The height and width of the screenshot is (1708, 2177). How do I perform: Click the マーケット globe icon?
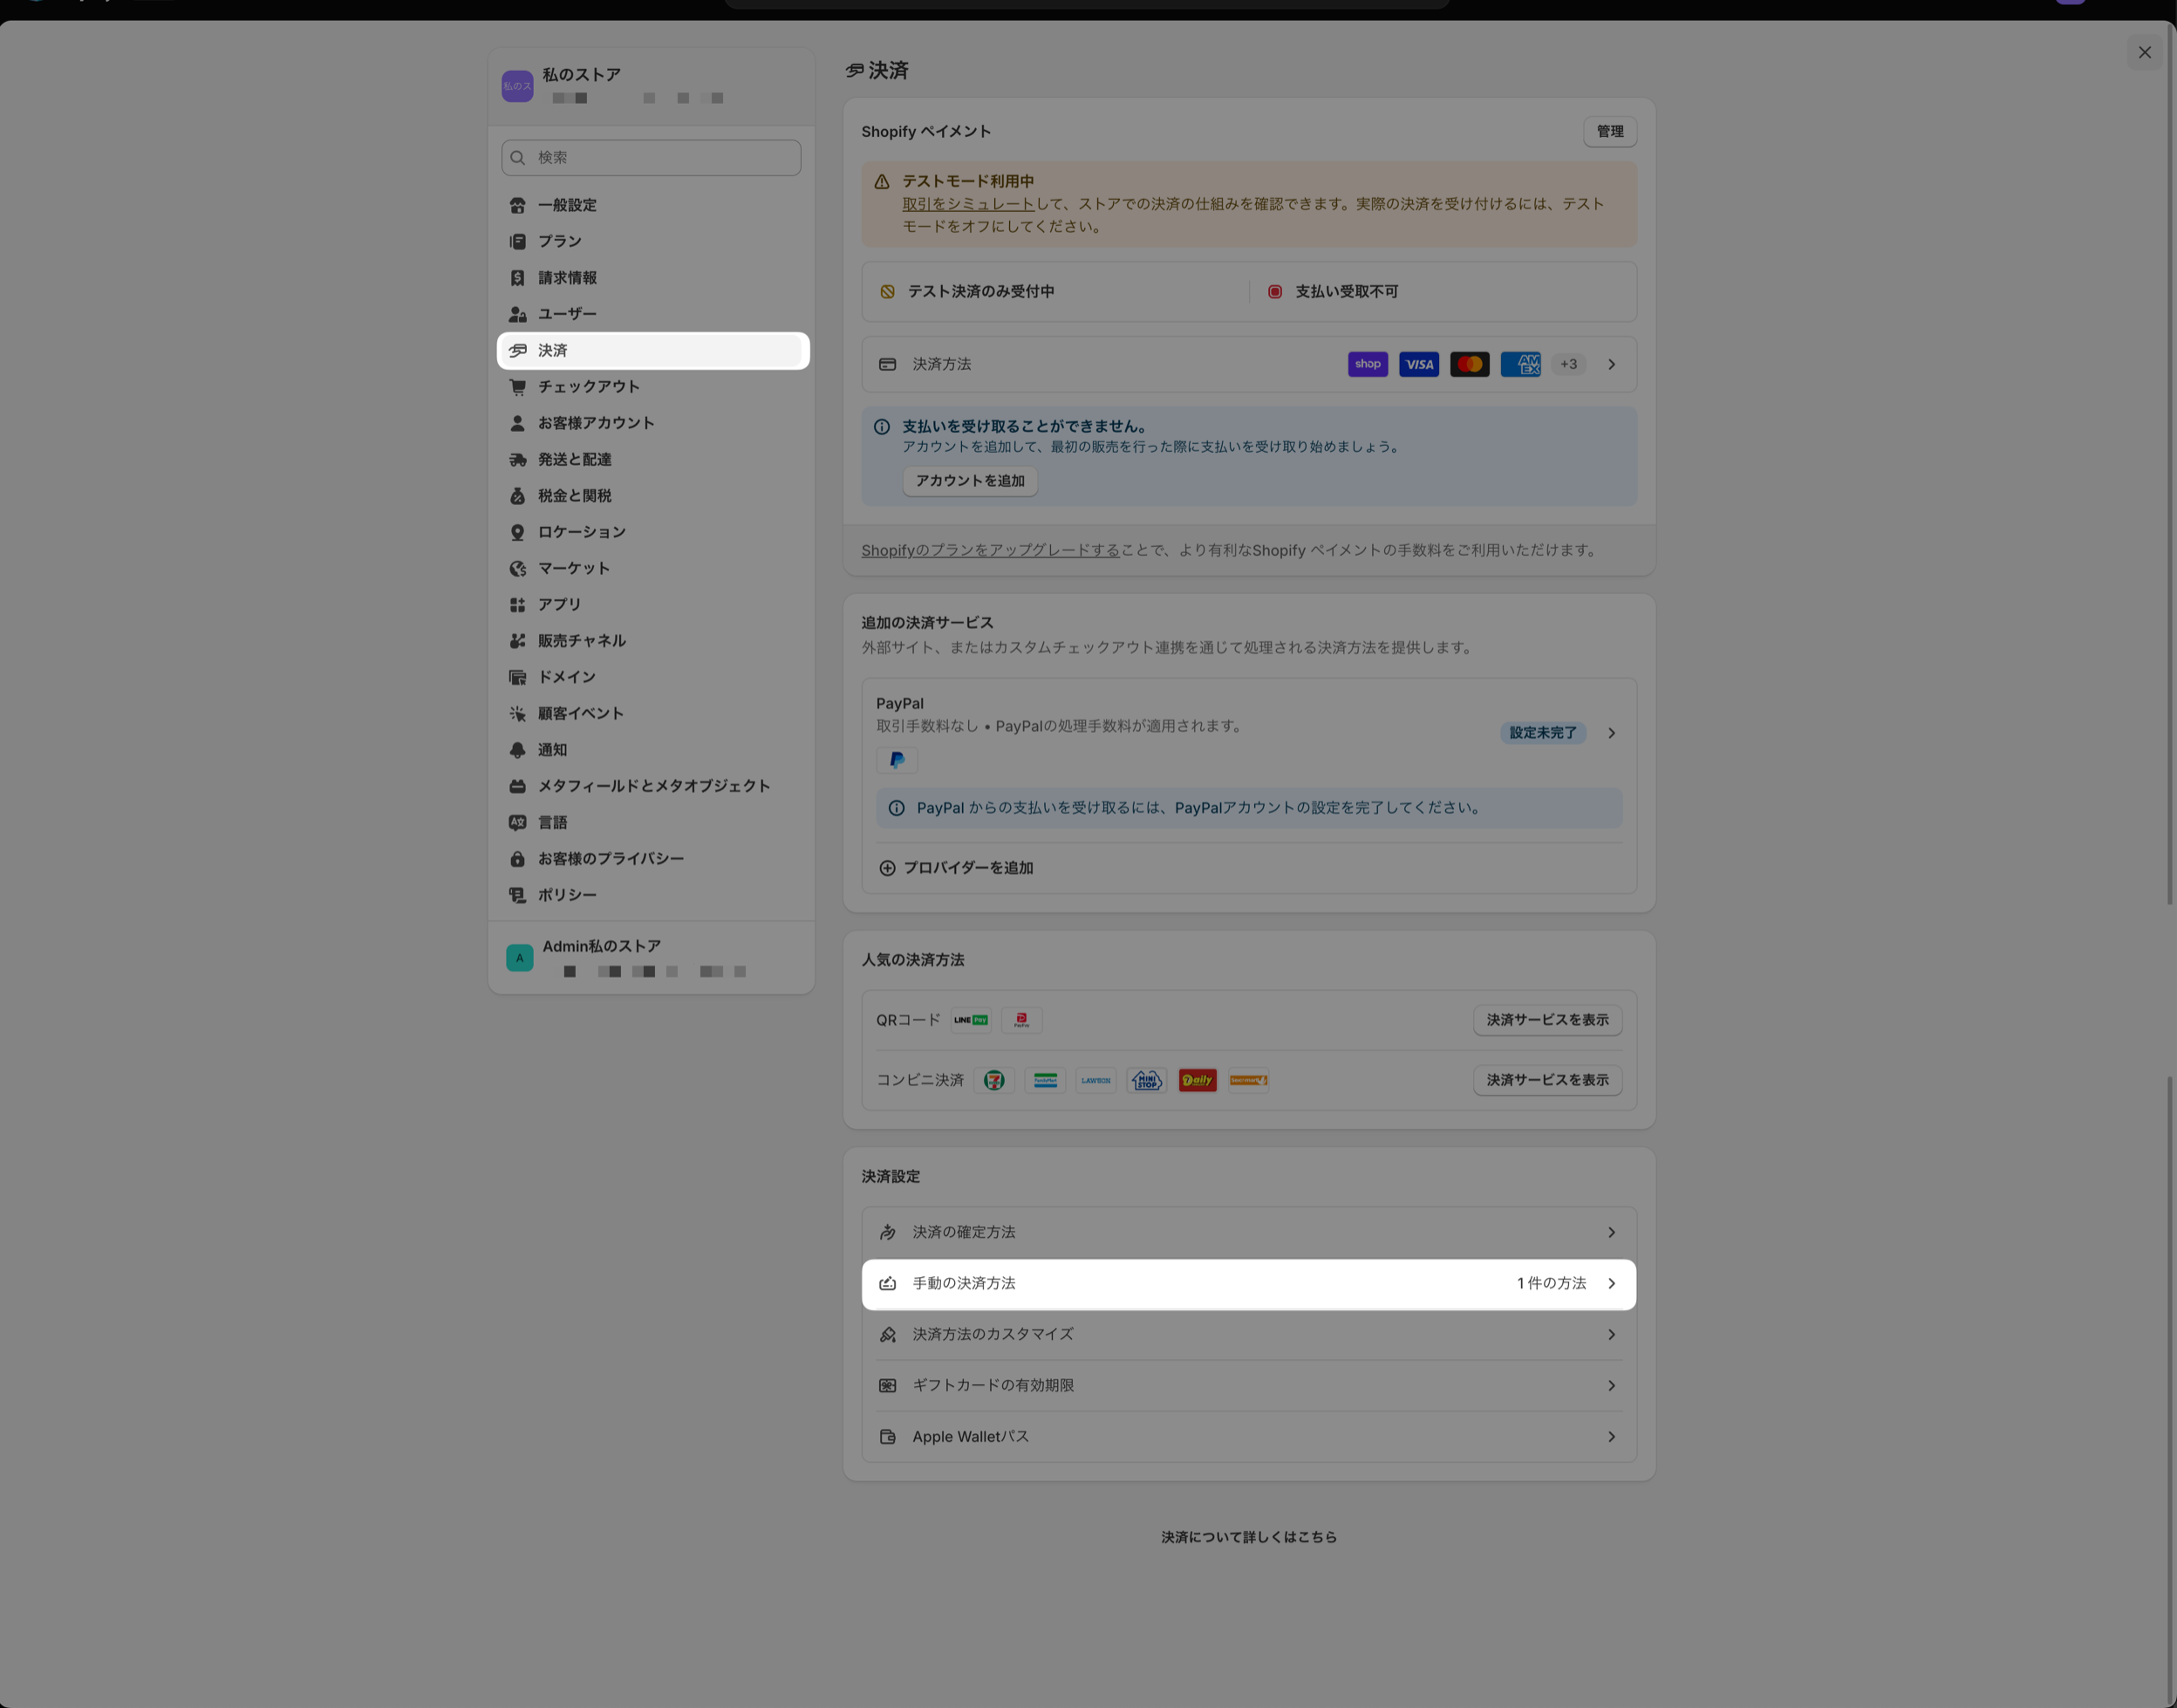point(517,568)
